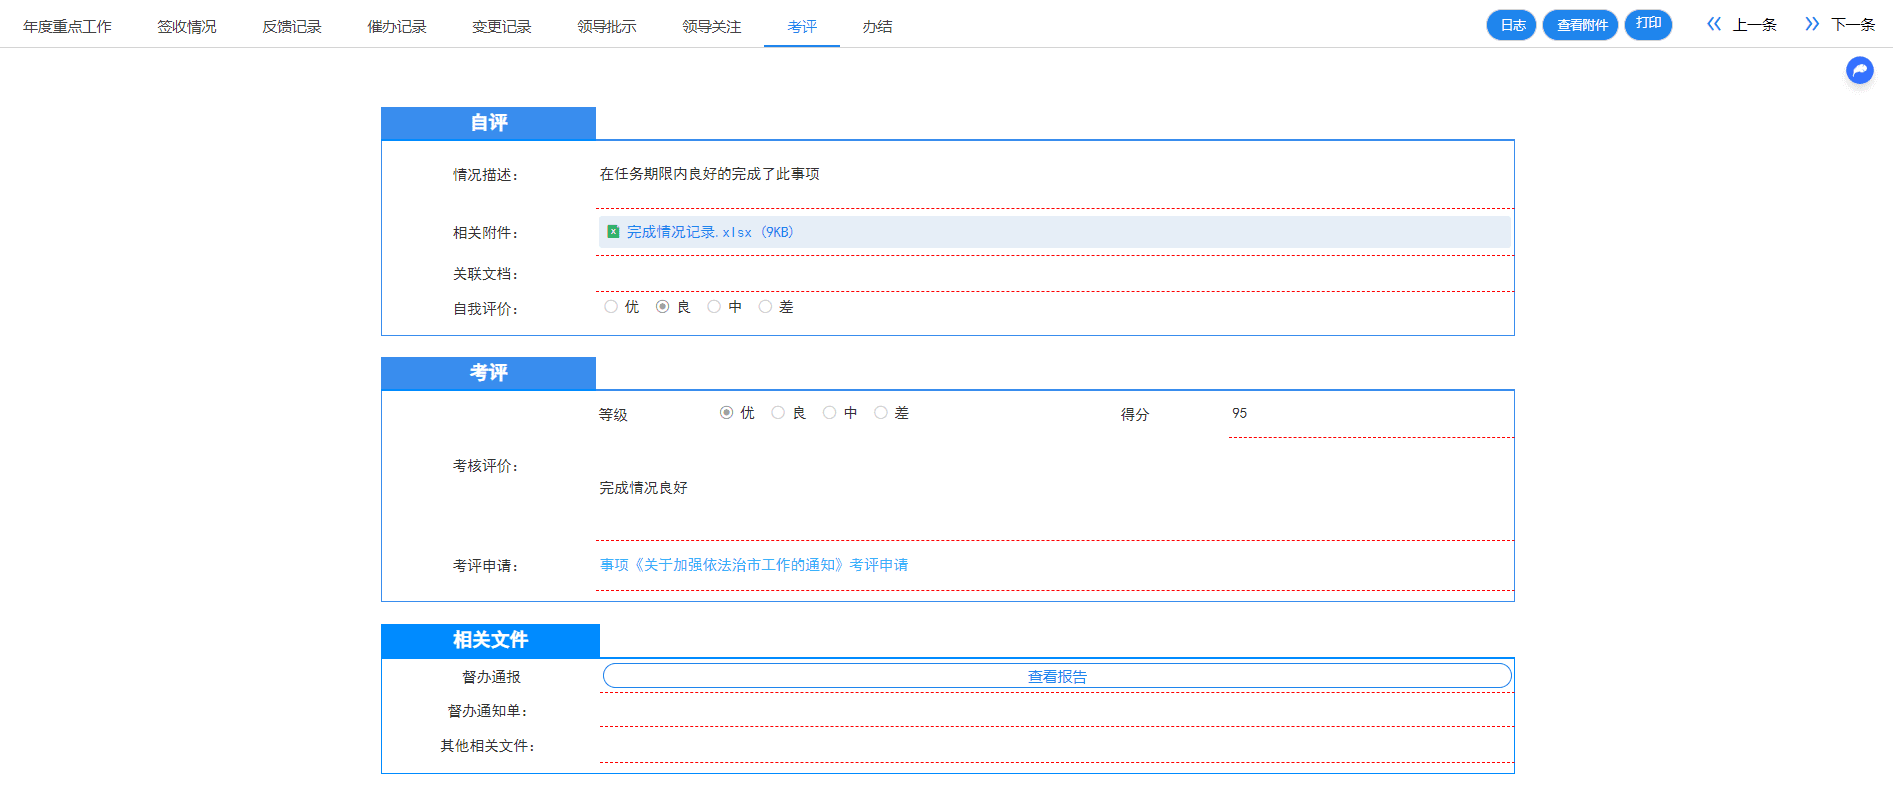Click the double-left chevron for 上一条
1893x799 pixels.
[x=1714, y=24]
